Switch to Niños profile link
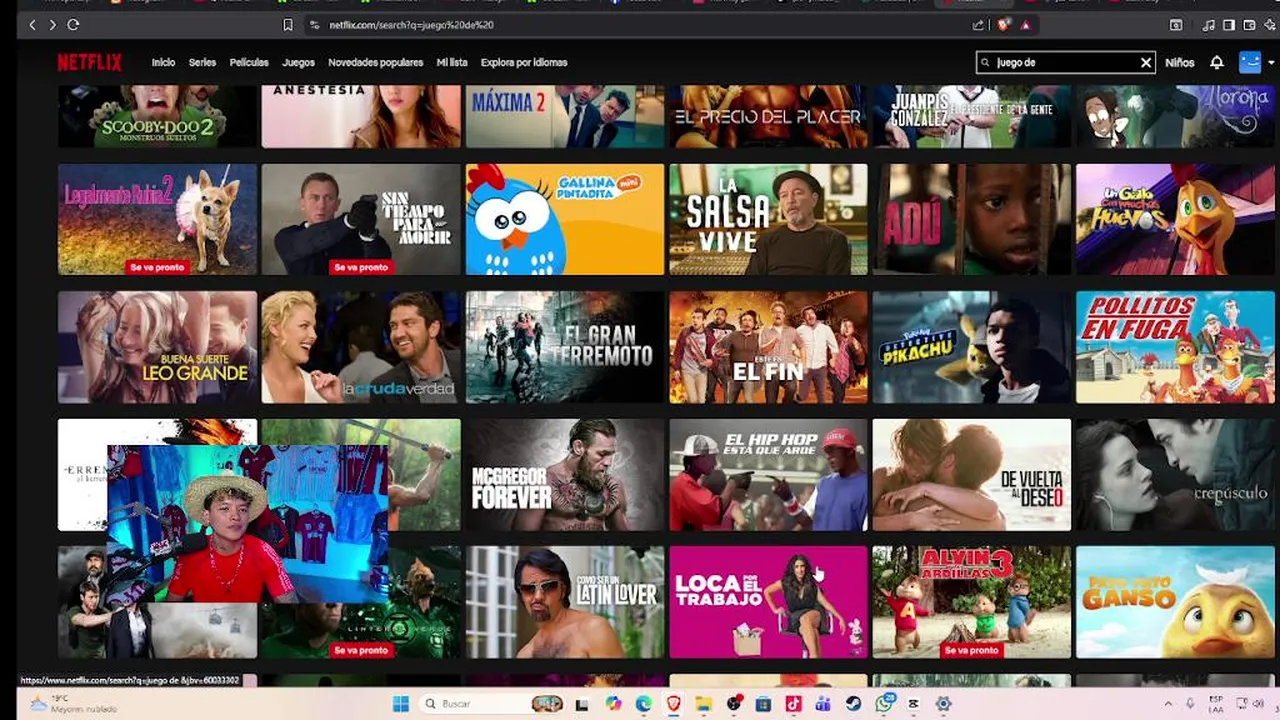The height and width of the screenshot is (720, 1280). [x=1180, y=62]
